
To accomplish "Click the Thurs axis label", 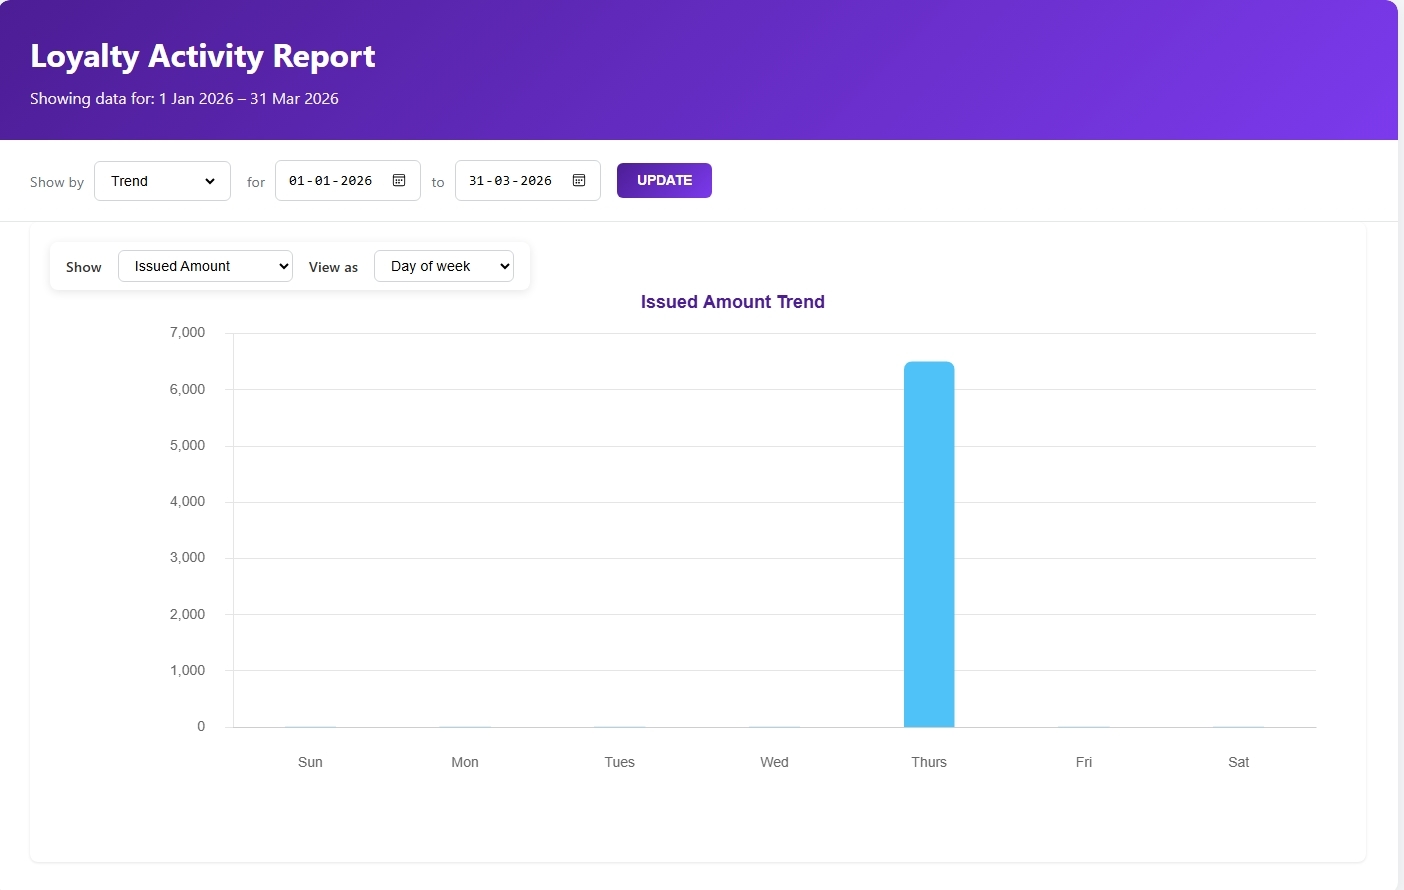I will (x=928, y=762).
